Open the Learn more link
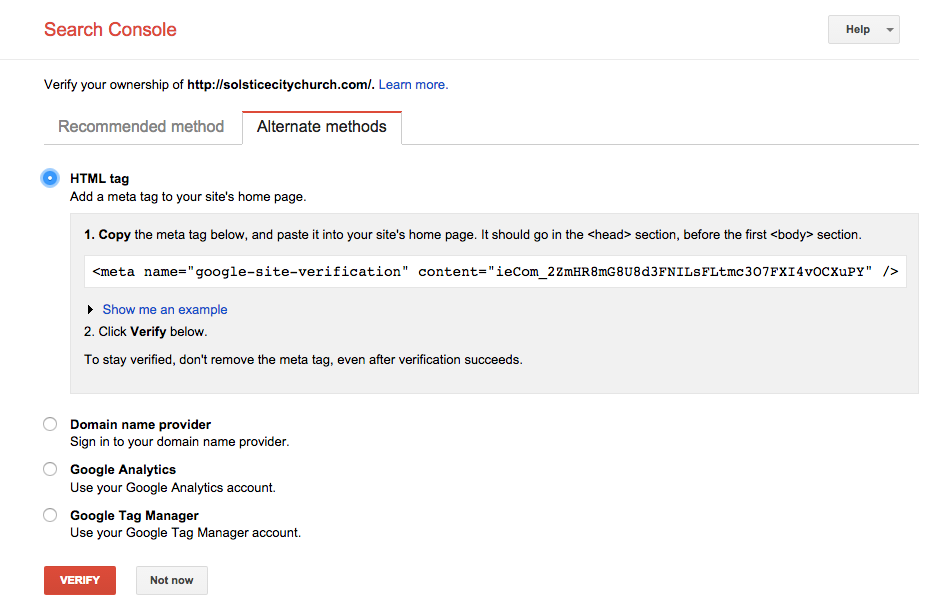 click(413, 84)
